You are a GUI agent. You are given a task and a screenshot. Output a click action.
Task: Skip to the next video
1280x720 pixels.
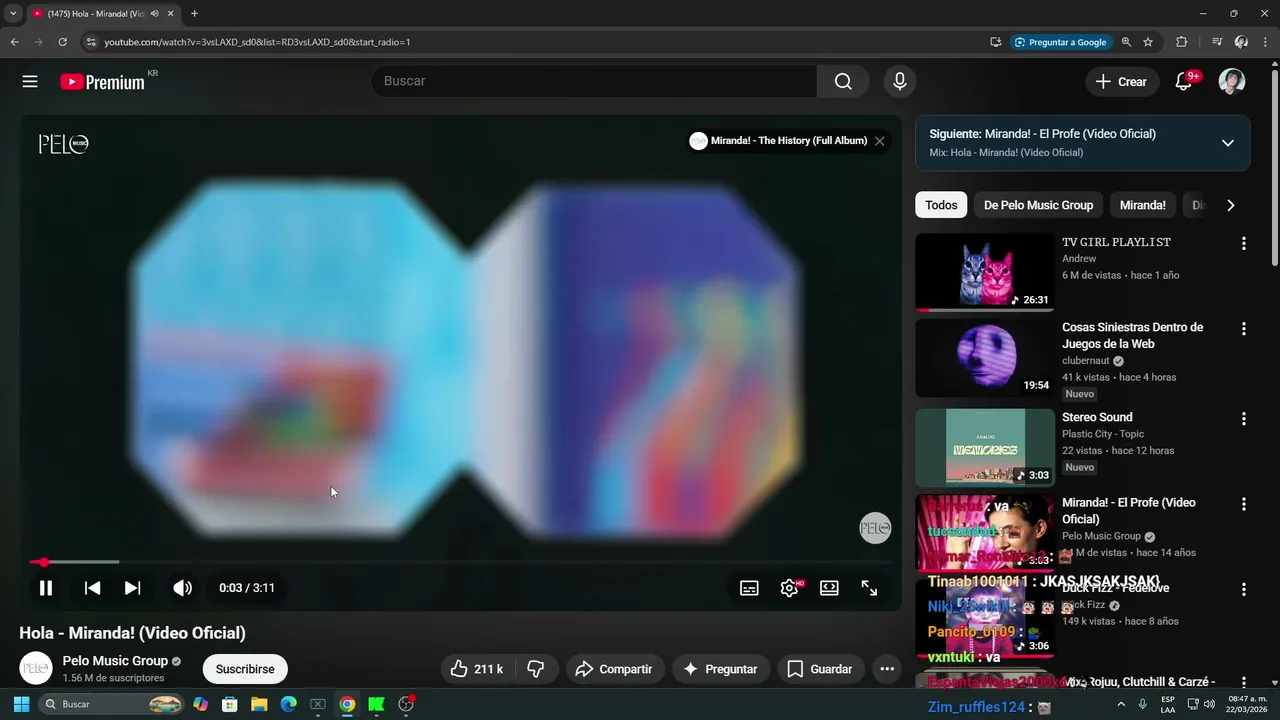(133, 588)
